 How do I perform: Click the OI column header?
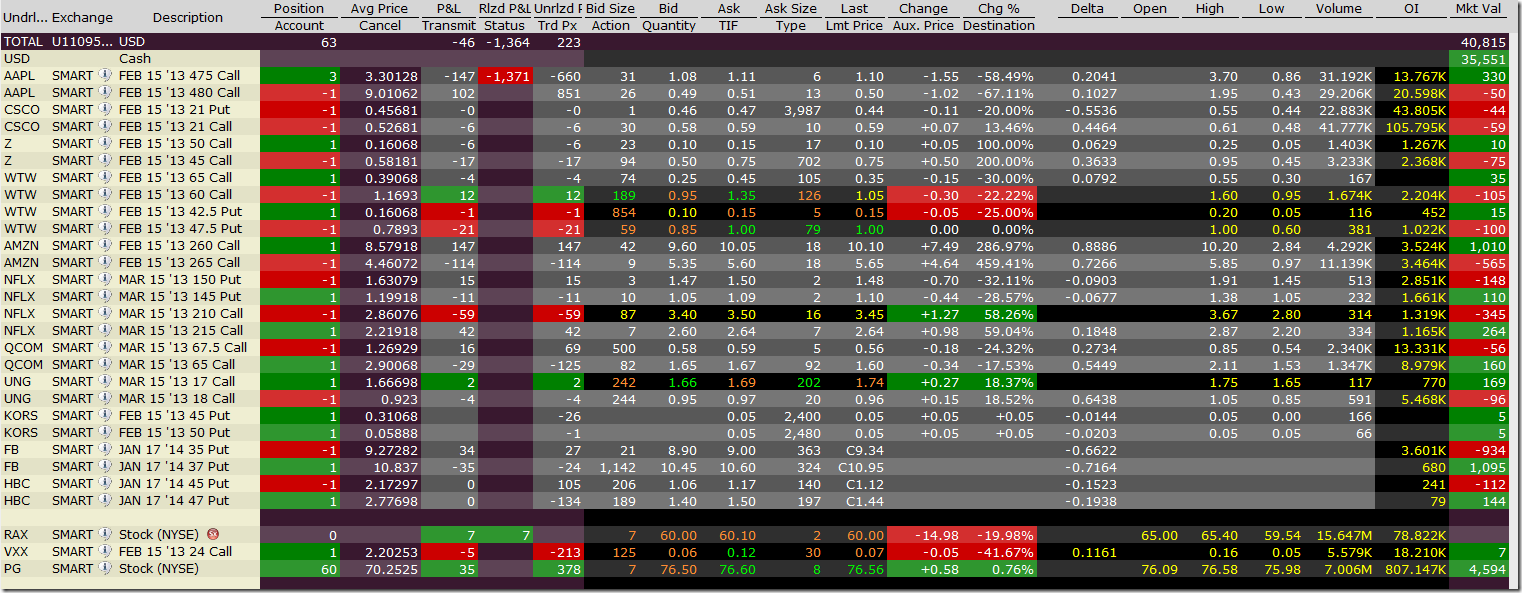pyautogui.click(x=1411, y=9)
